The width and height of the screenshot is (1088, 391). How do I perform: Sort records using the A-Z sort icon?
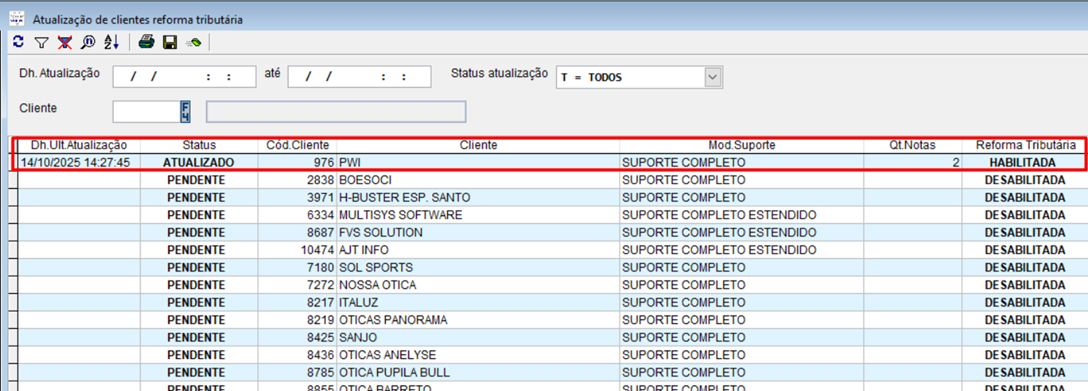(x=111, y=43)
